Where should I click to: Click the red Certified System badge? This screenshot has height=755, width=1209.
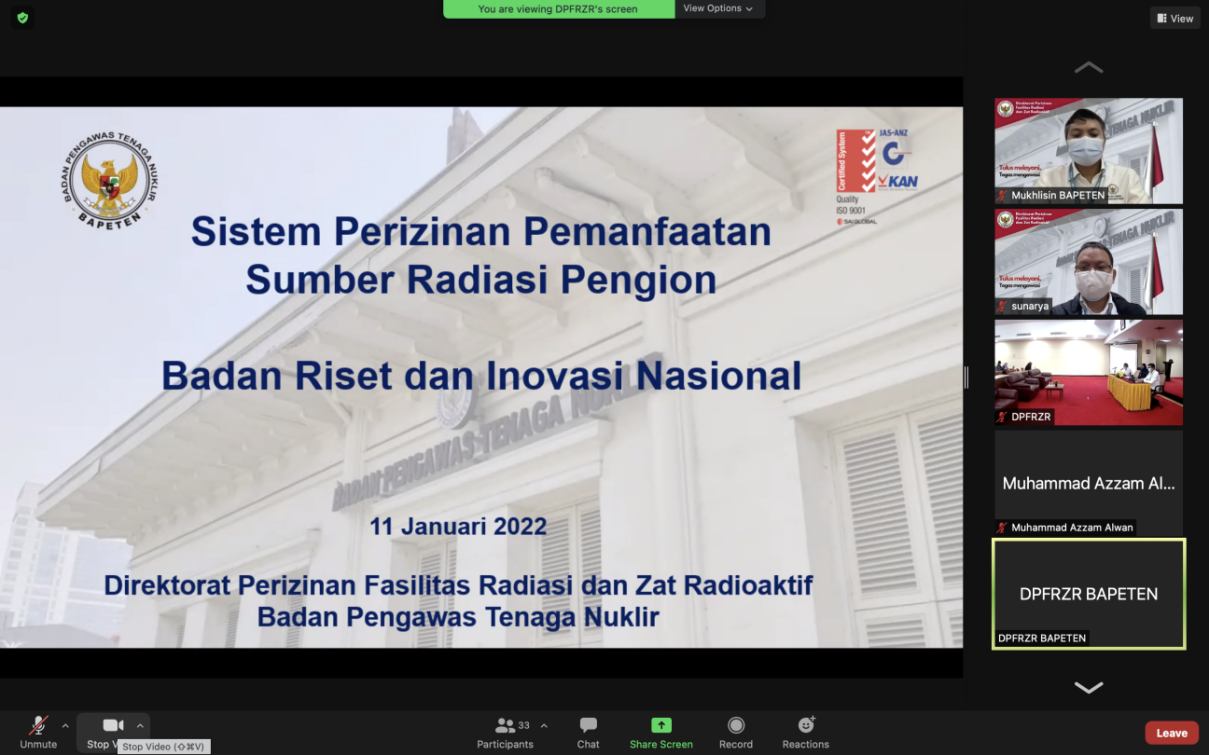(x=855, y=161)
